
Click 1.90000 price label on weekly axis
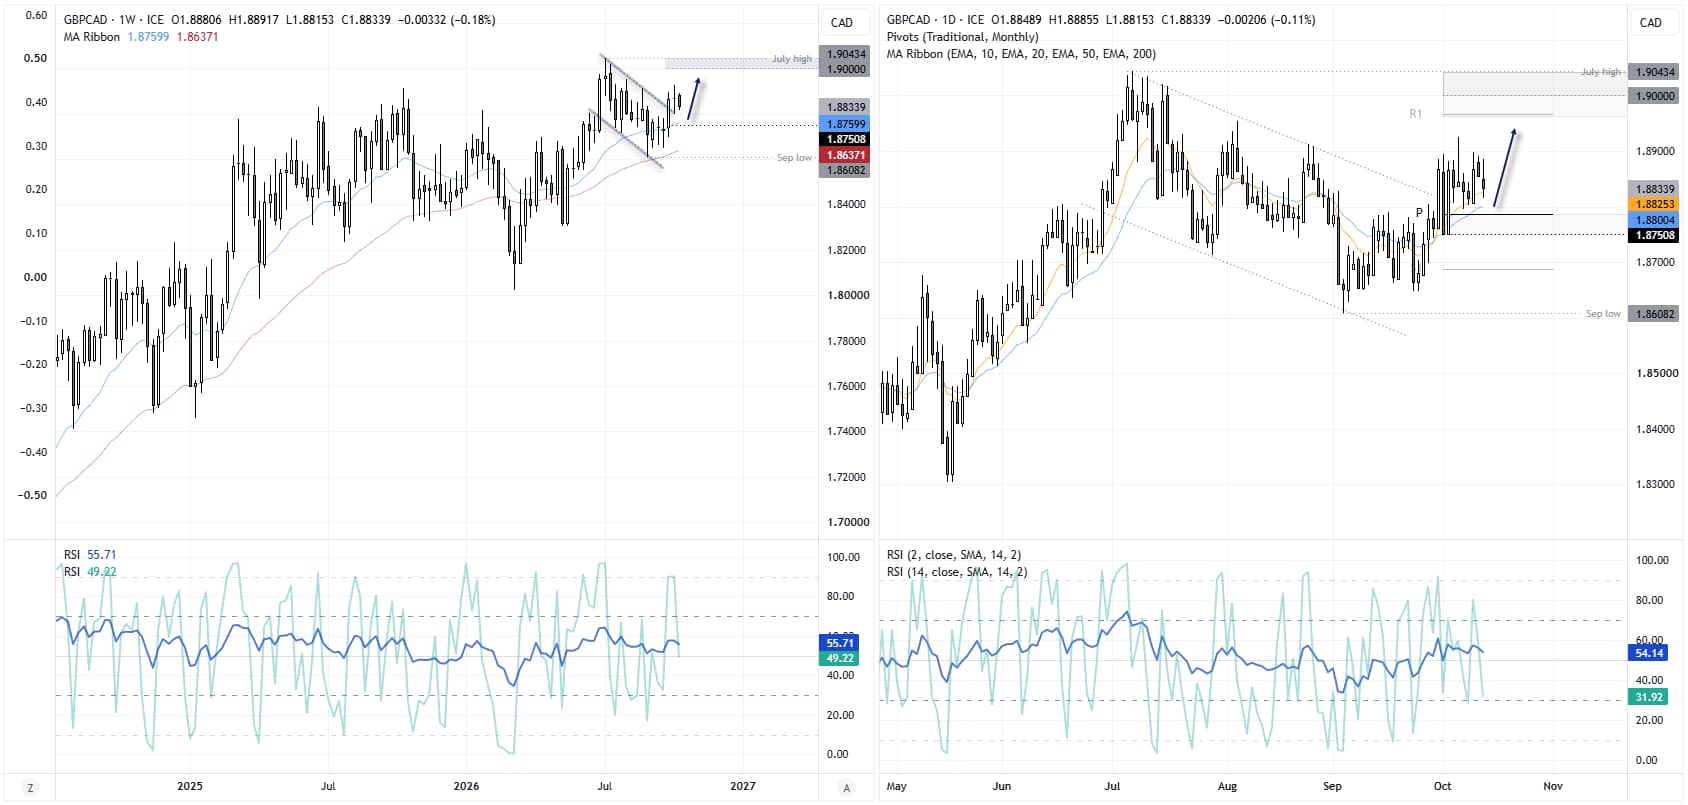point(845,69)
